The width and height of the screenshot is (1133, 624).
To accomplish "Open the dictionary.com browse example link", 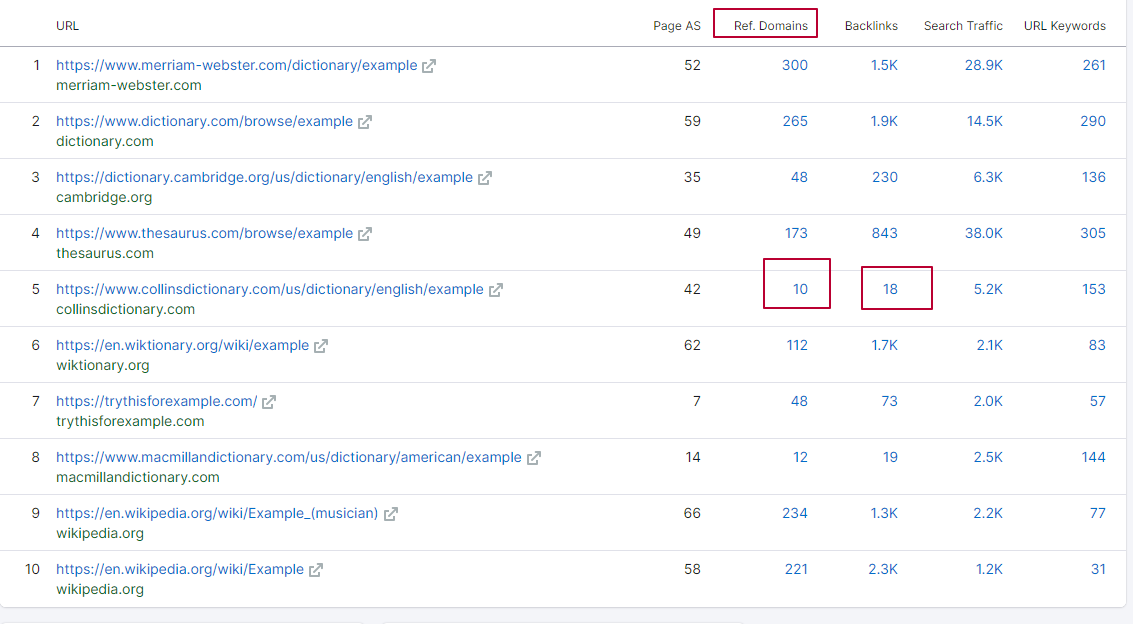I will pos(204,121).
